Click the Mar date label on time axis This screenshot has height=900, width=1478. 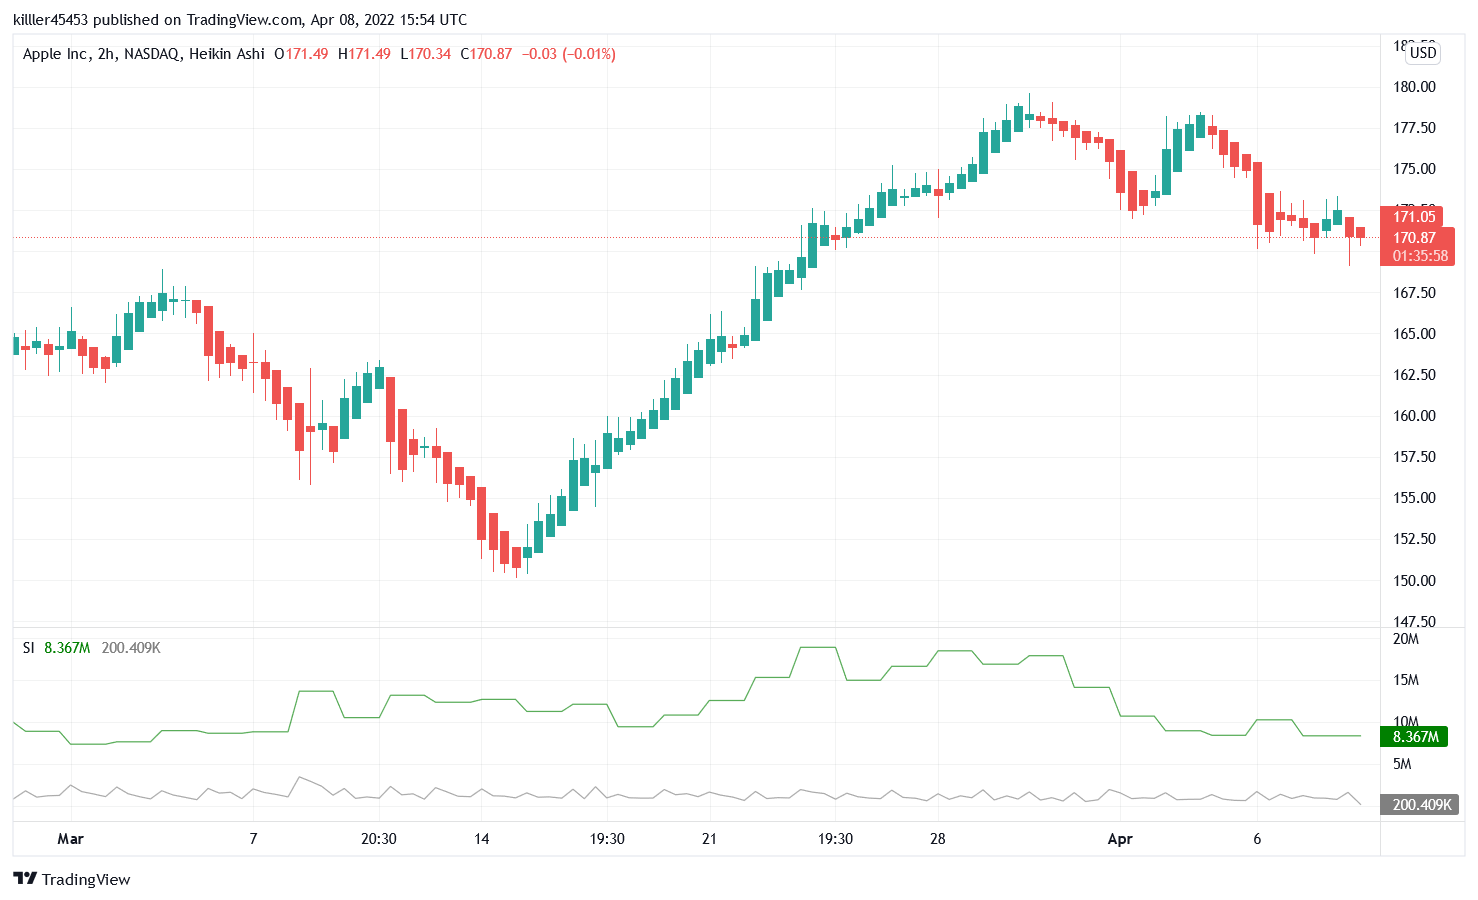[x=70, y=839]
